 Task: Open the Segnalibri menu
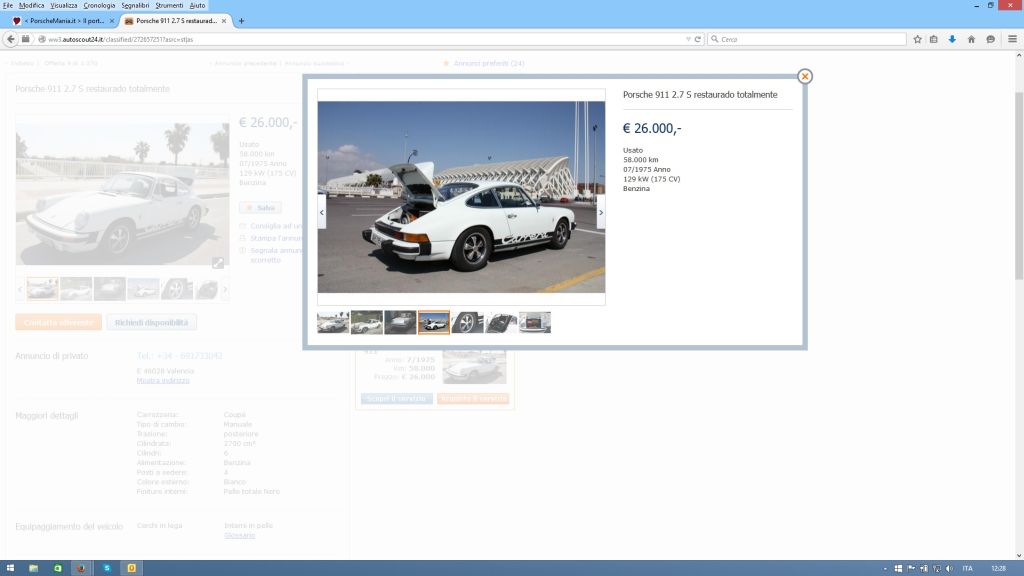click(135, 5)
